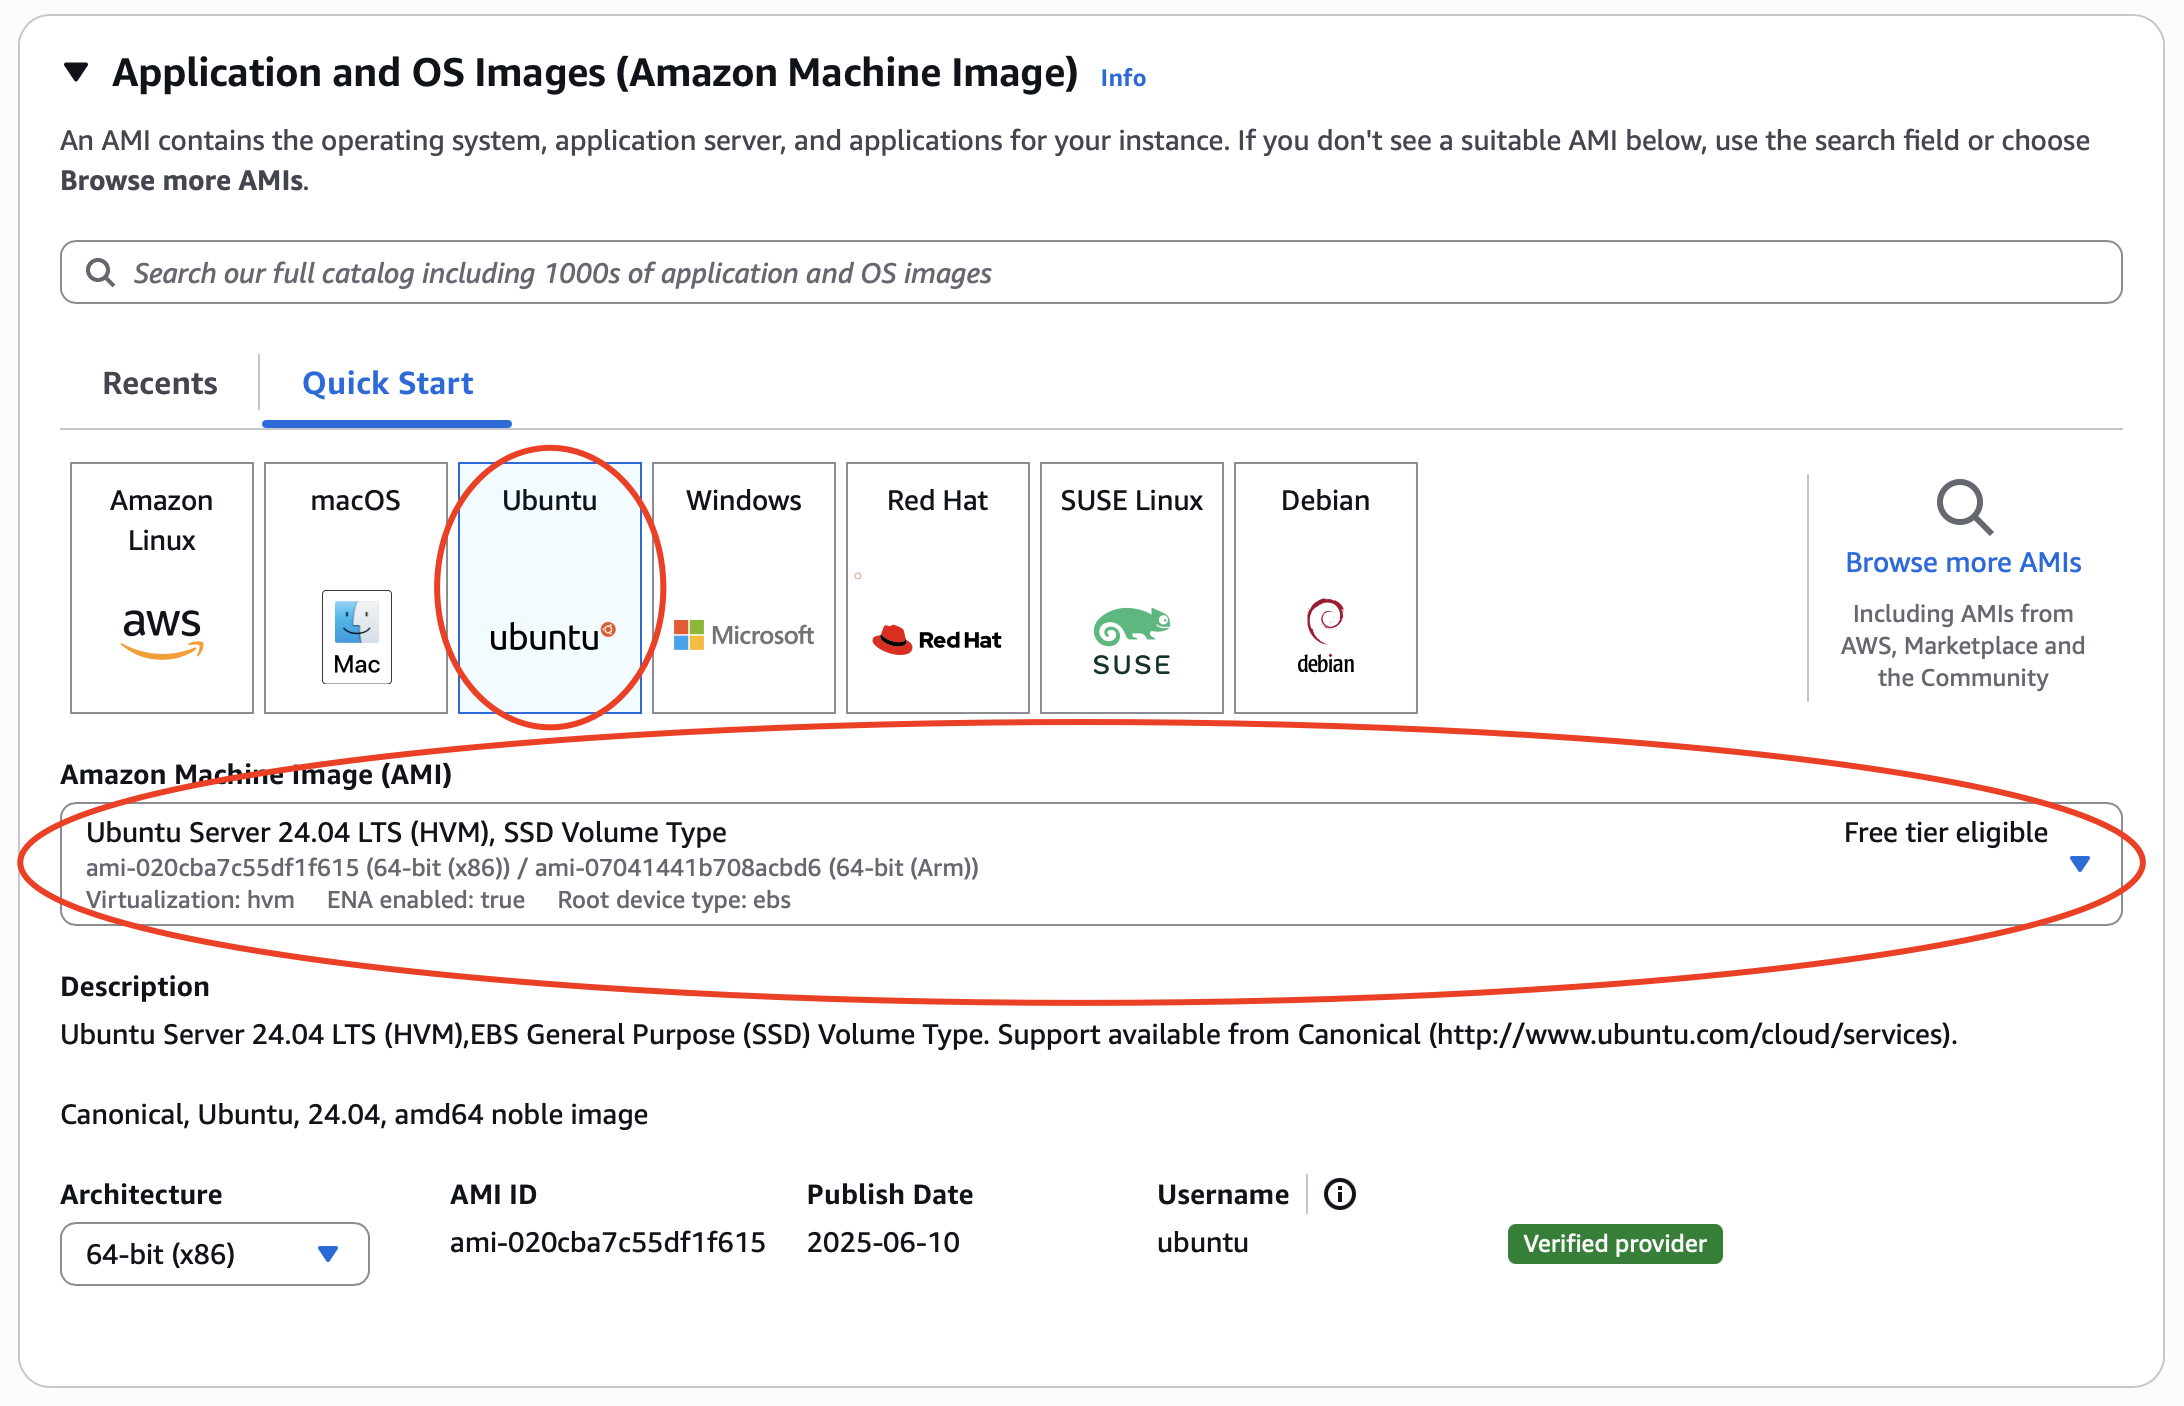Open the Architecture 64-bit (x86) dropdown
This screenshot has height=1406, width=2184.
(215, 1254)
